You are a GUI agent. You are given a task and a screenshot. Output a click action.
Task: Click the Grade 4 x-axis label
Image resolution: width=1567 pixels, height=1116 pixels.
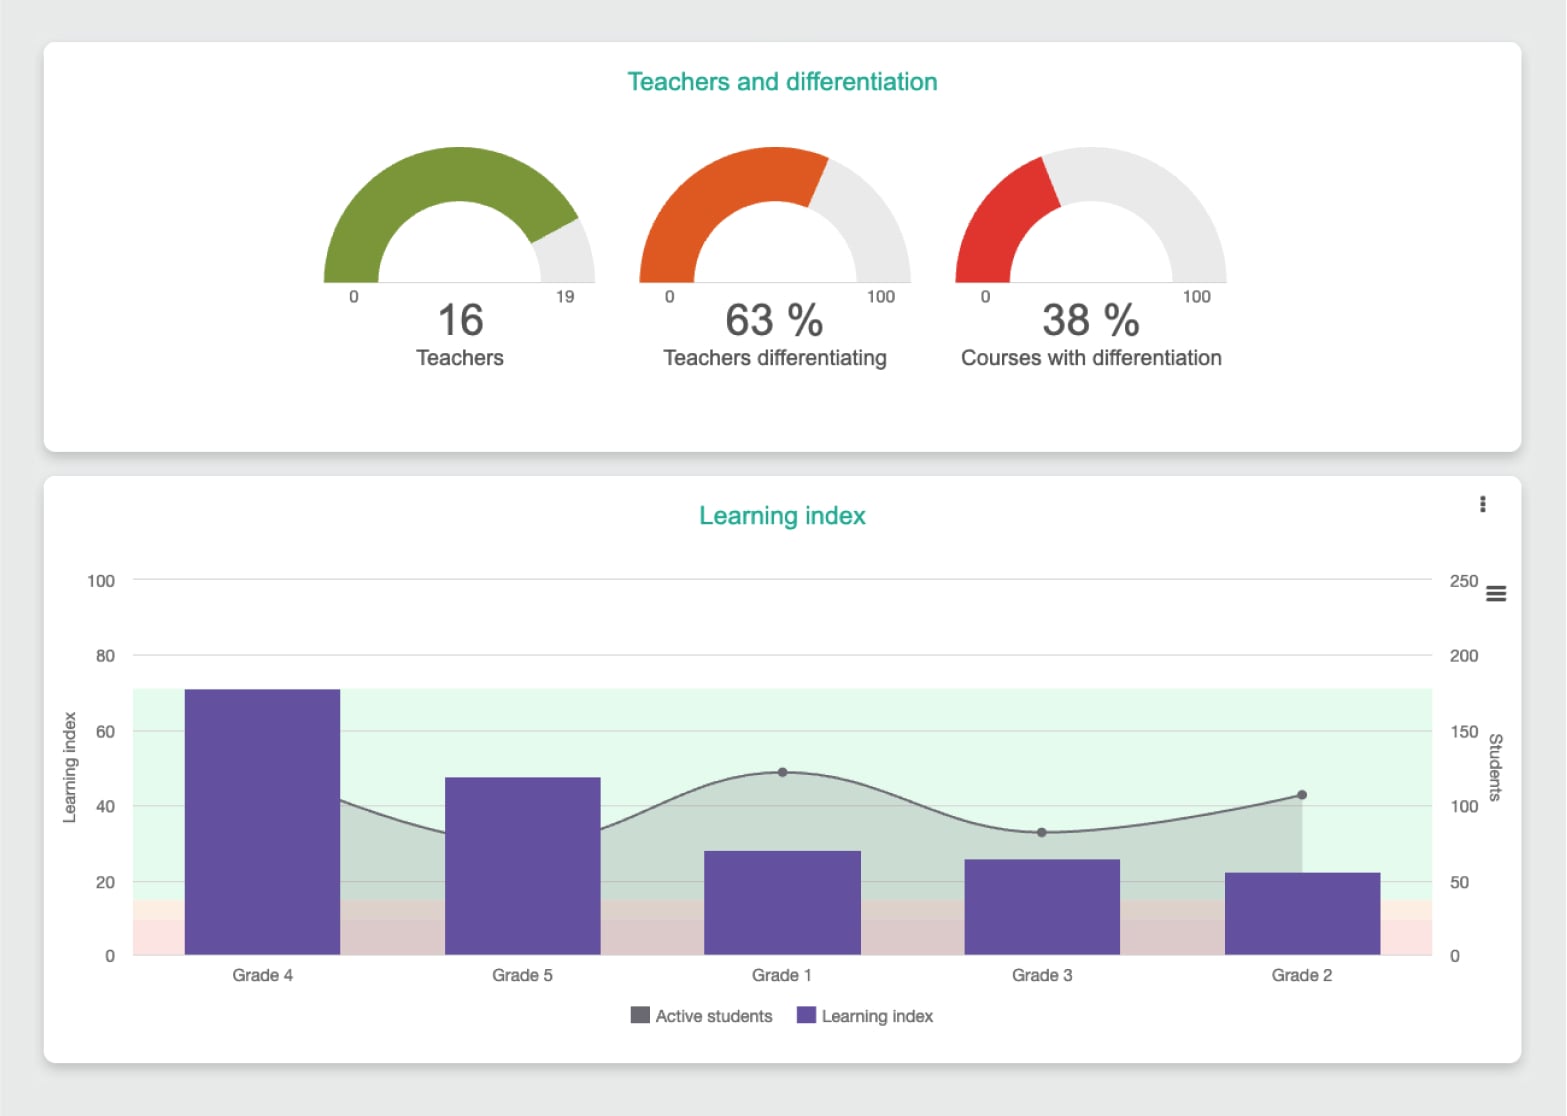coord(262,975)
